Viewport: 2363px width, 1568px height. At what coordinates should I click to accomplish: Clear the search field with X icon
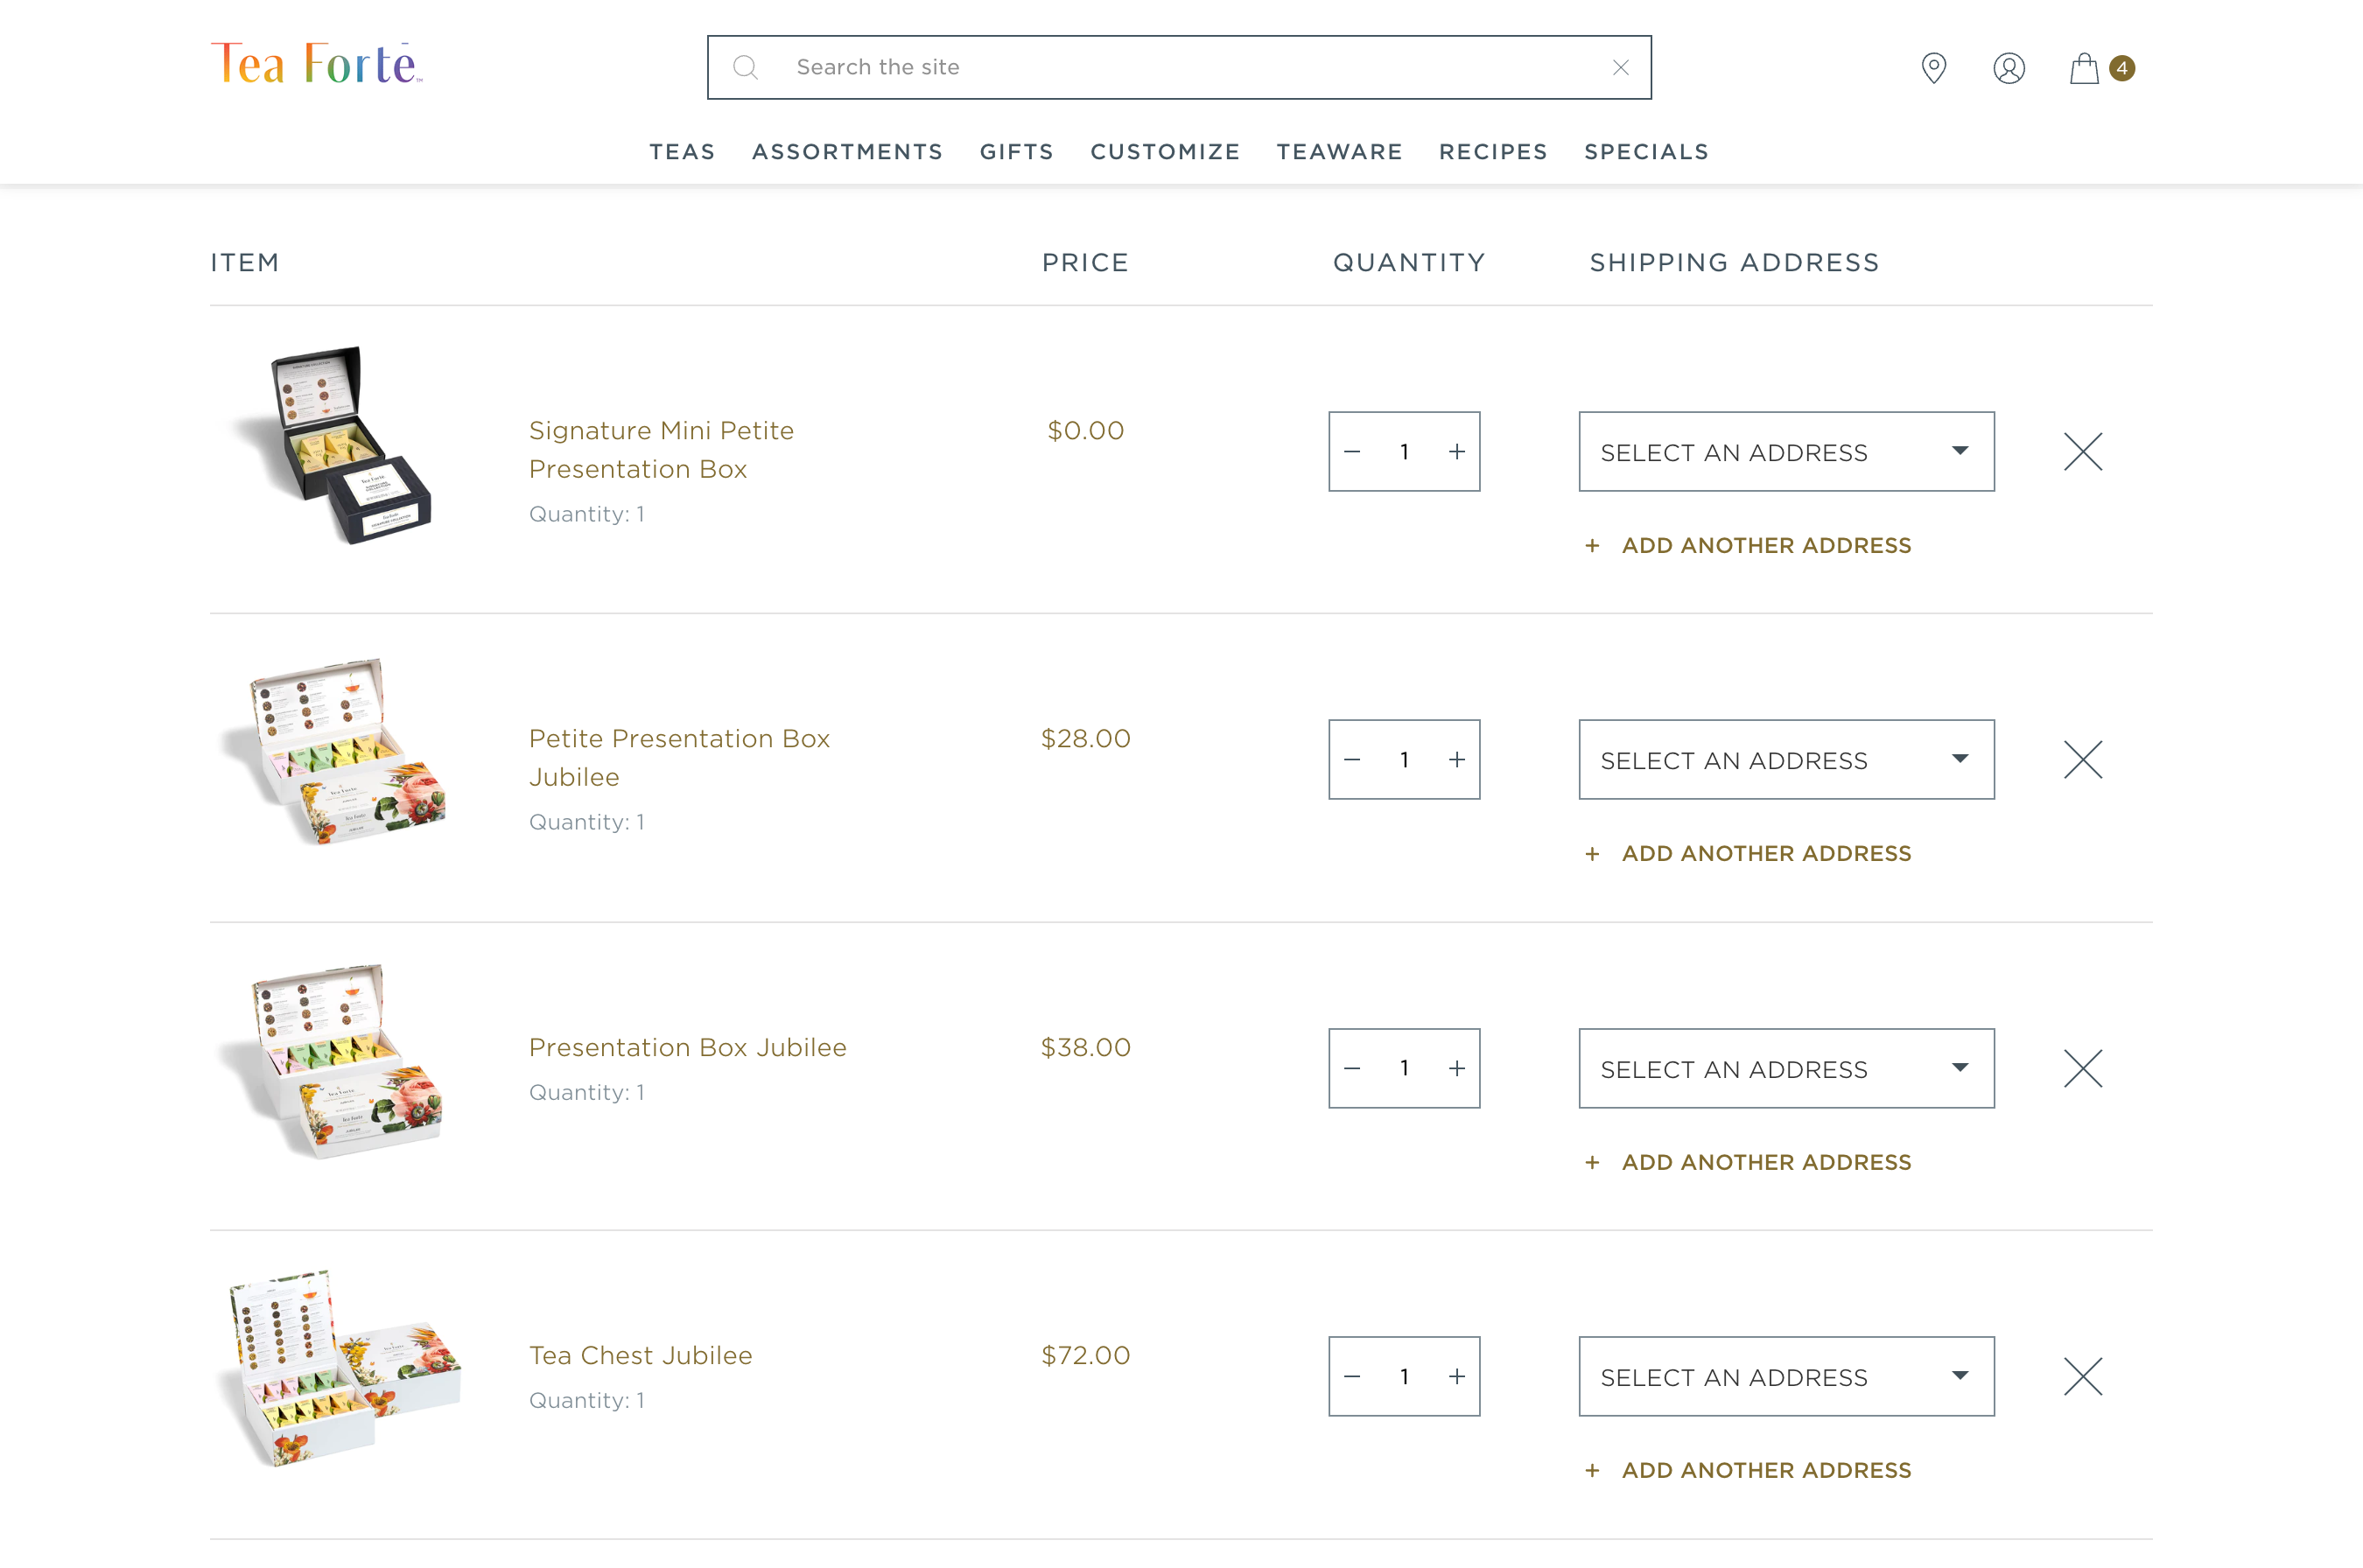tap(1620, 68)
